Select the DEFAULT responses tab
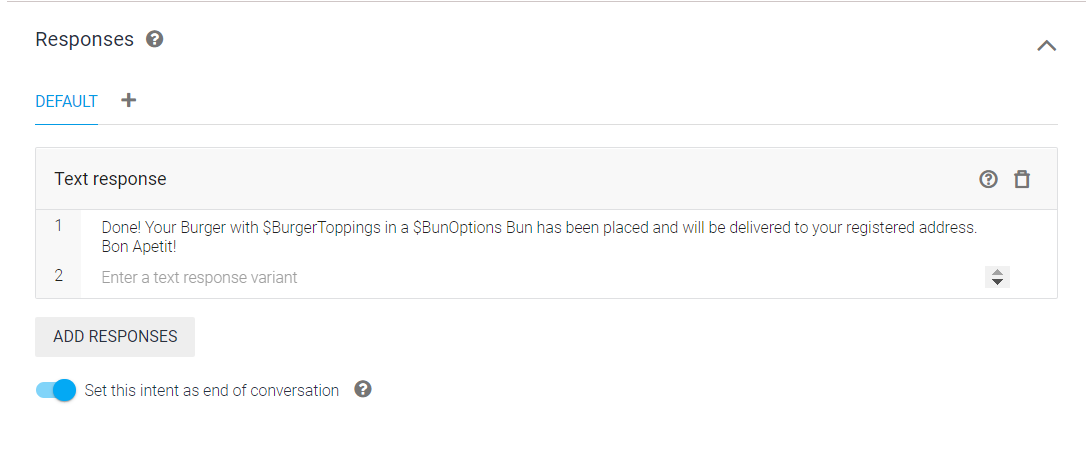This screenshot has width=1091, height=457. [x=66, y=102]
